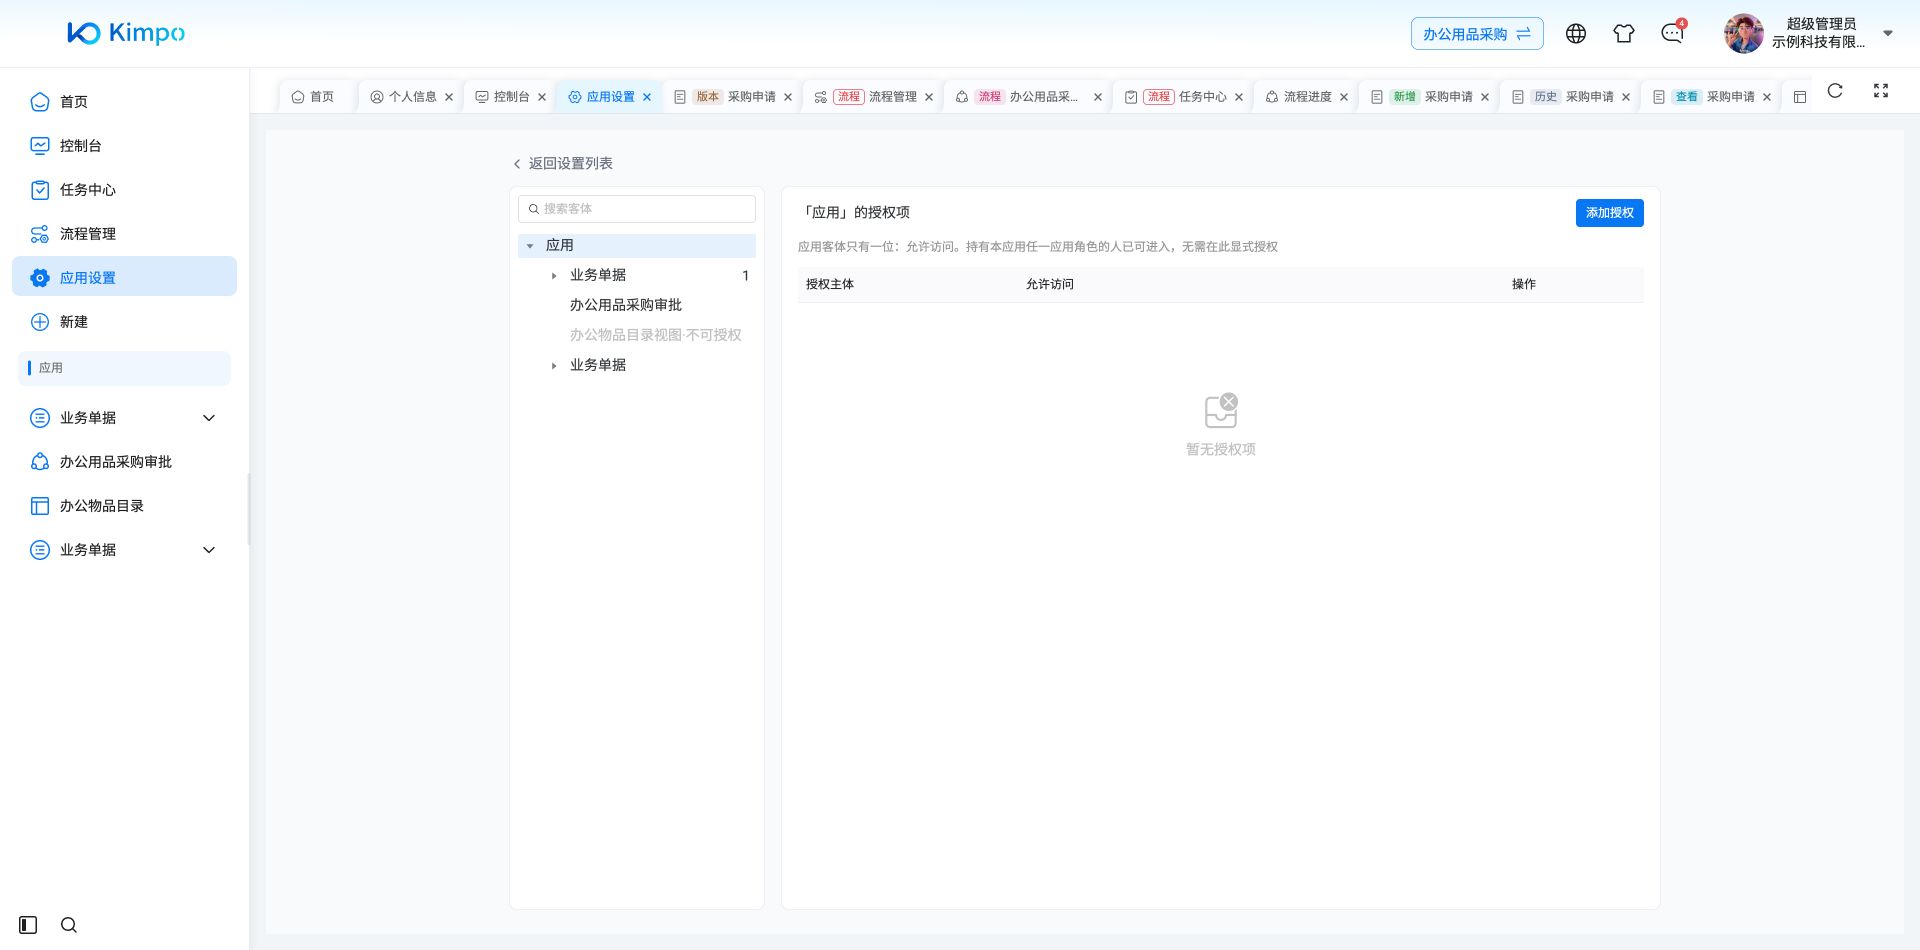Click 返回设置列表 link
Viewport: 1920px width, 950px height.
[562, 163]
